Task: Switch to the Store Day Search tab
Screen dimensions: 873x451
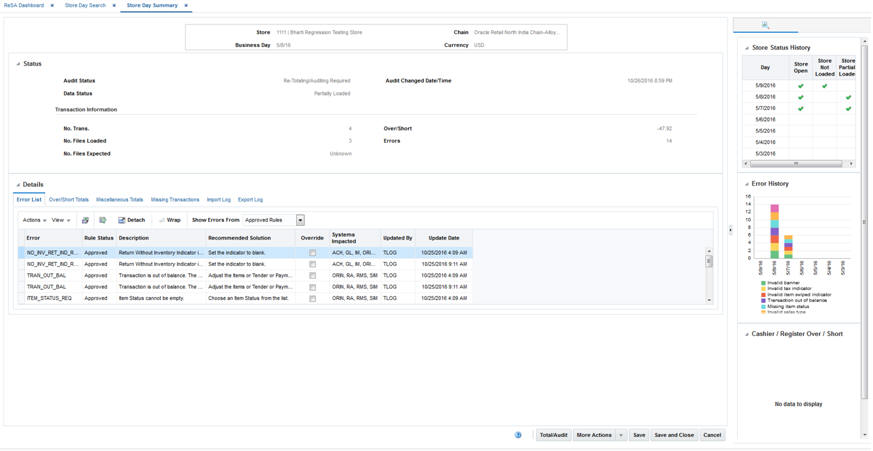Action: [x=85, y=5]
